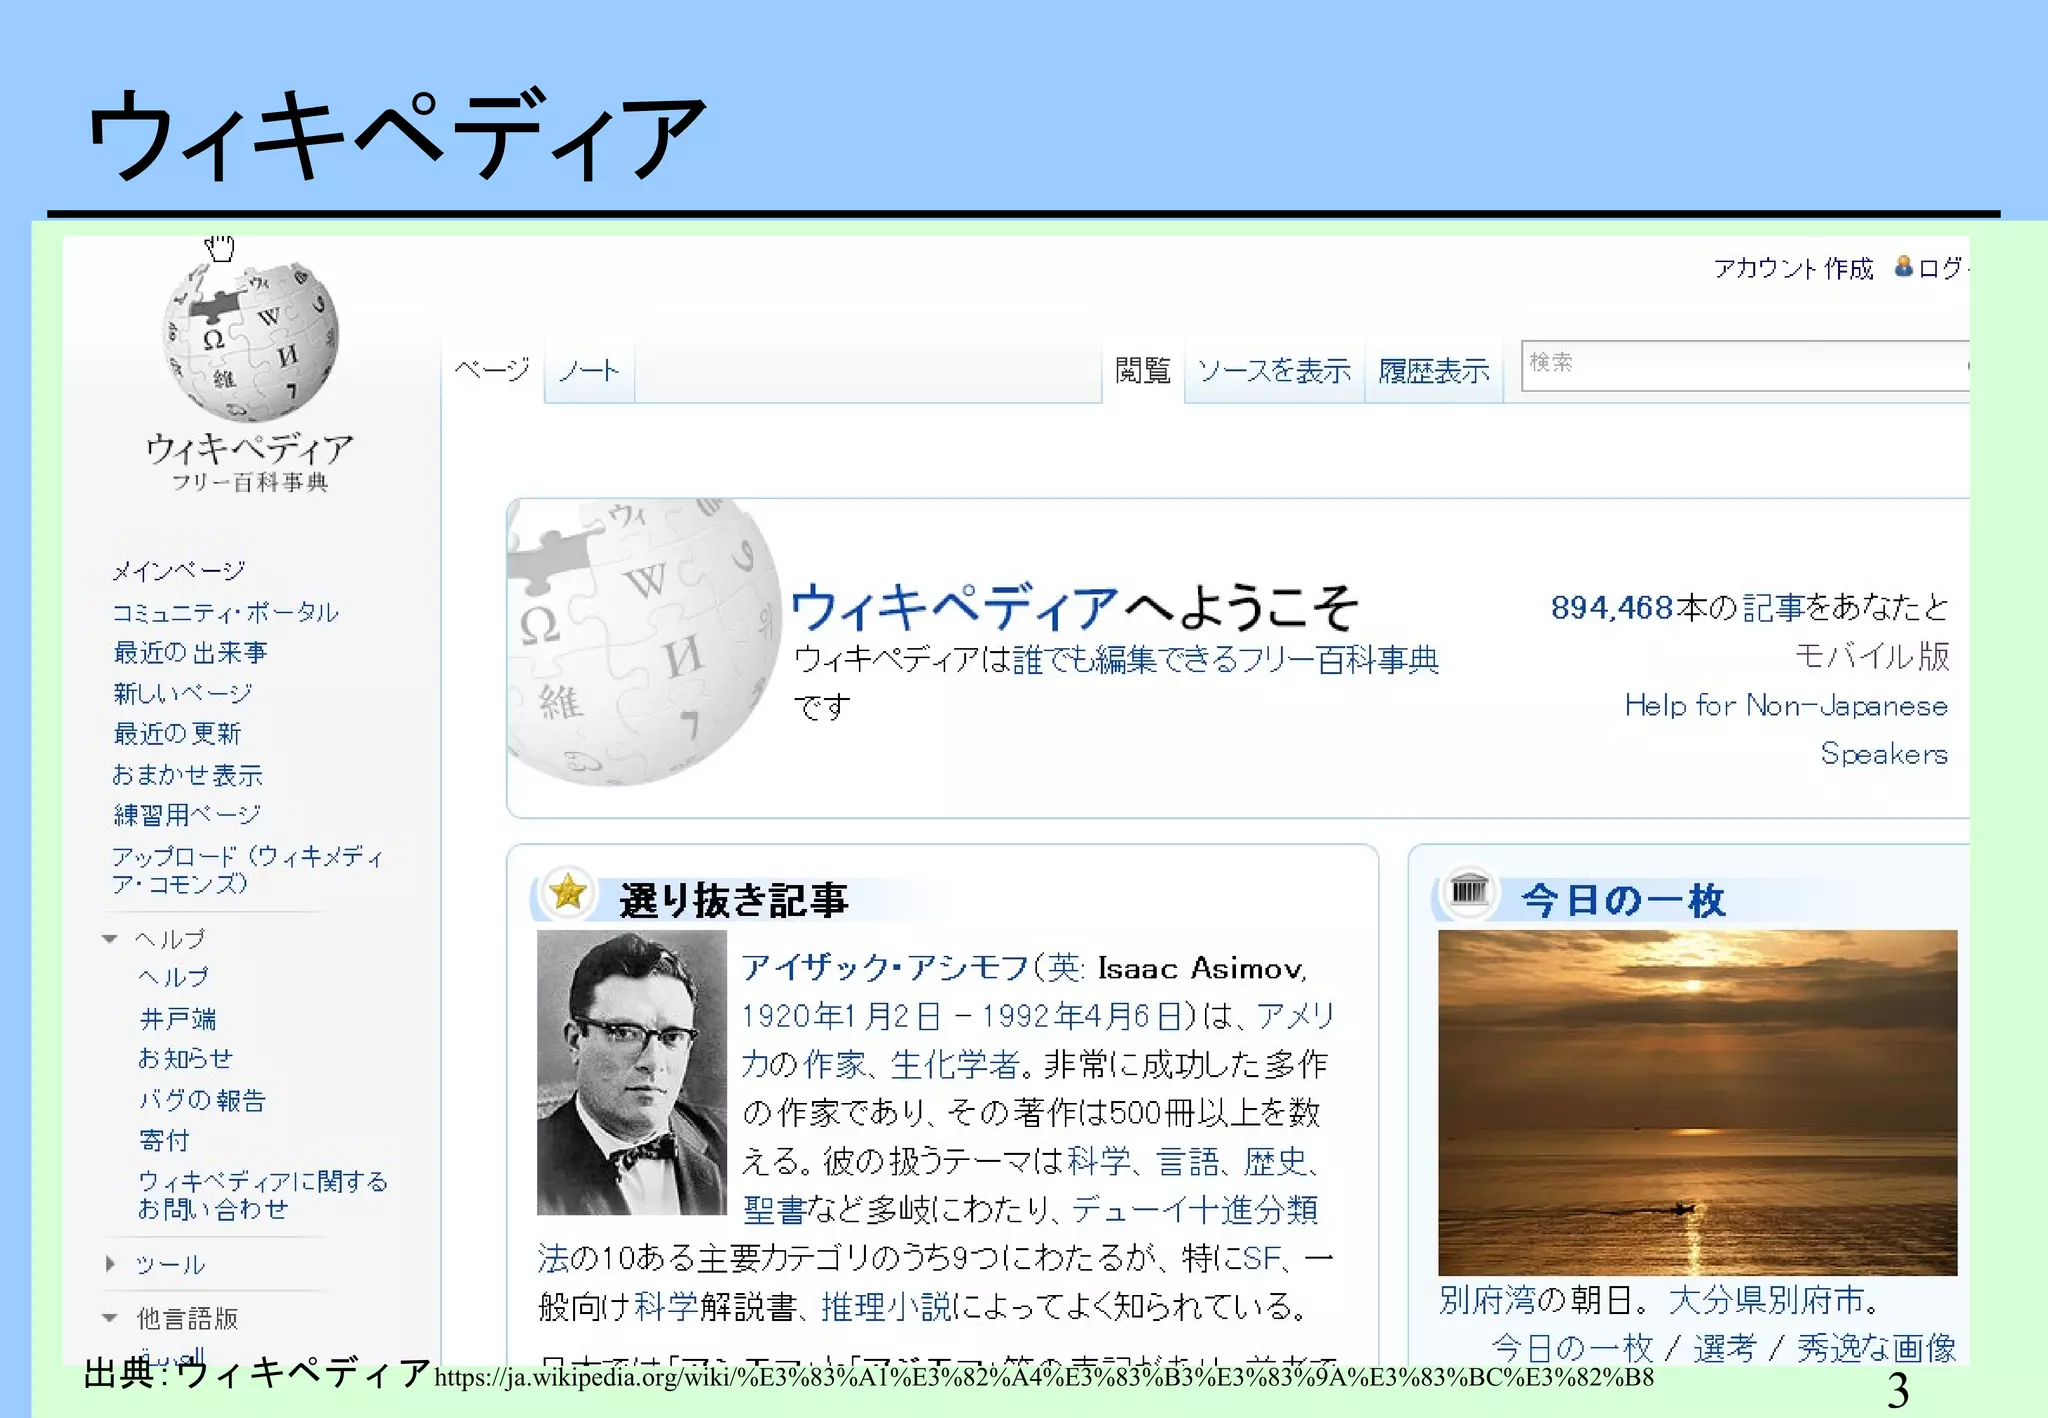Click the 歴史 link
This screenshot has width=2048, height=1418.
[x=1275, y=1161]
